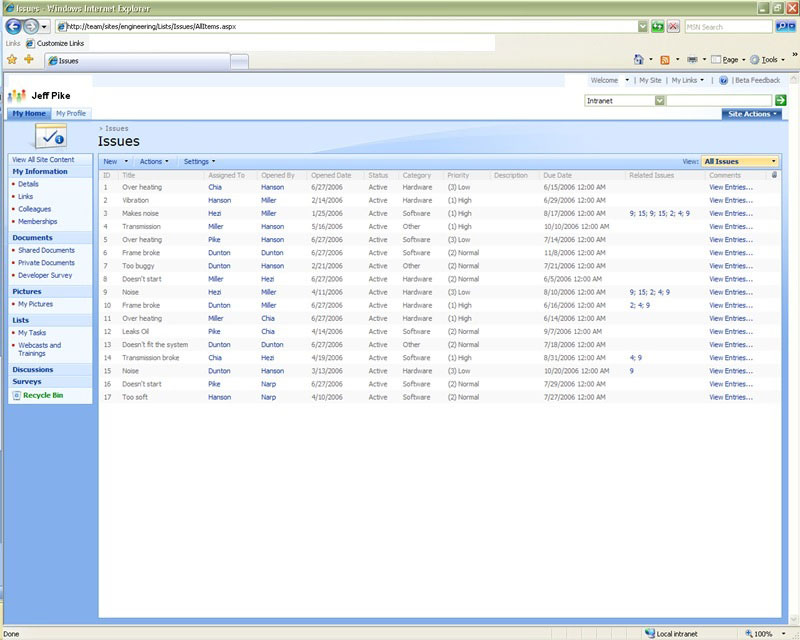This screenshot has height=640, width=800.
Task: Click the Print icon in command bar
Action: tap(692, 60)
